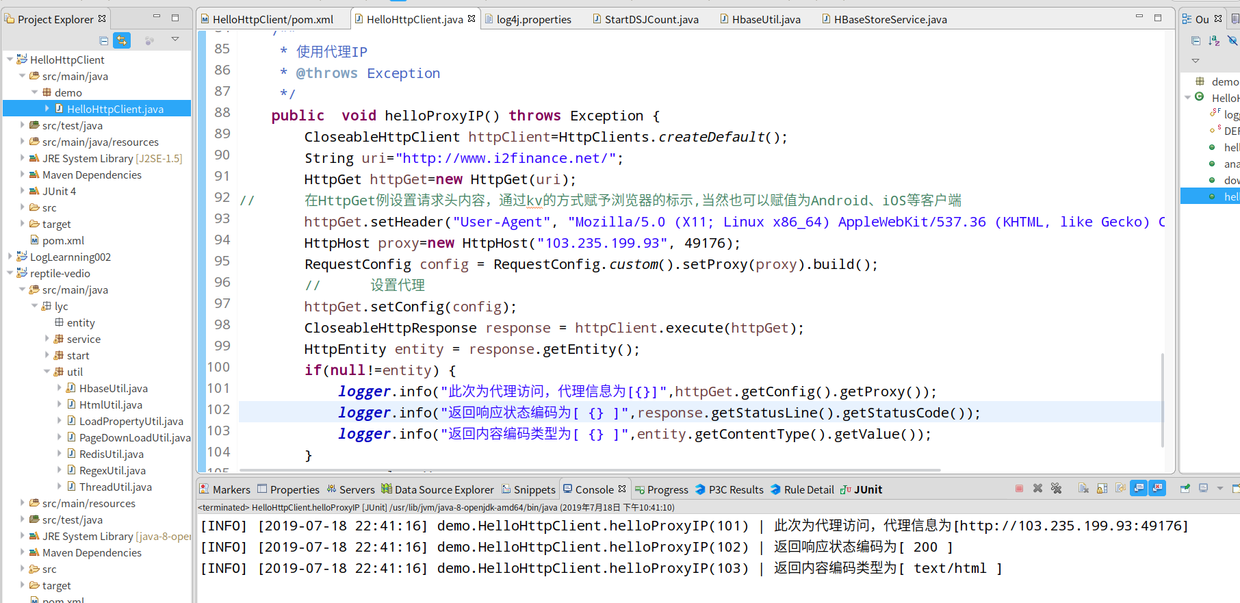Expand the service package
The width and height of the screenshot is (1240, 603).
point(46,339)
